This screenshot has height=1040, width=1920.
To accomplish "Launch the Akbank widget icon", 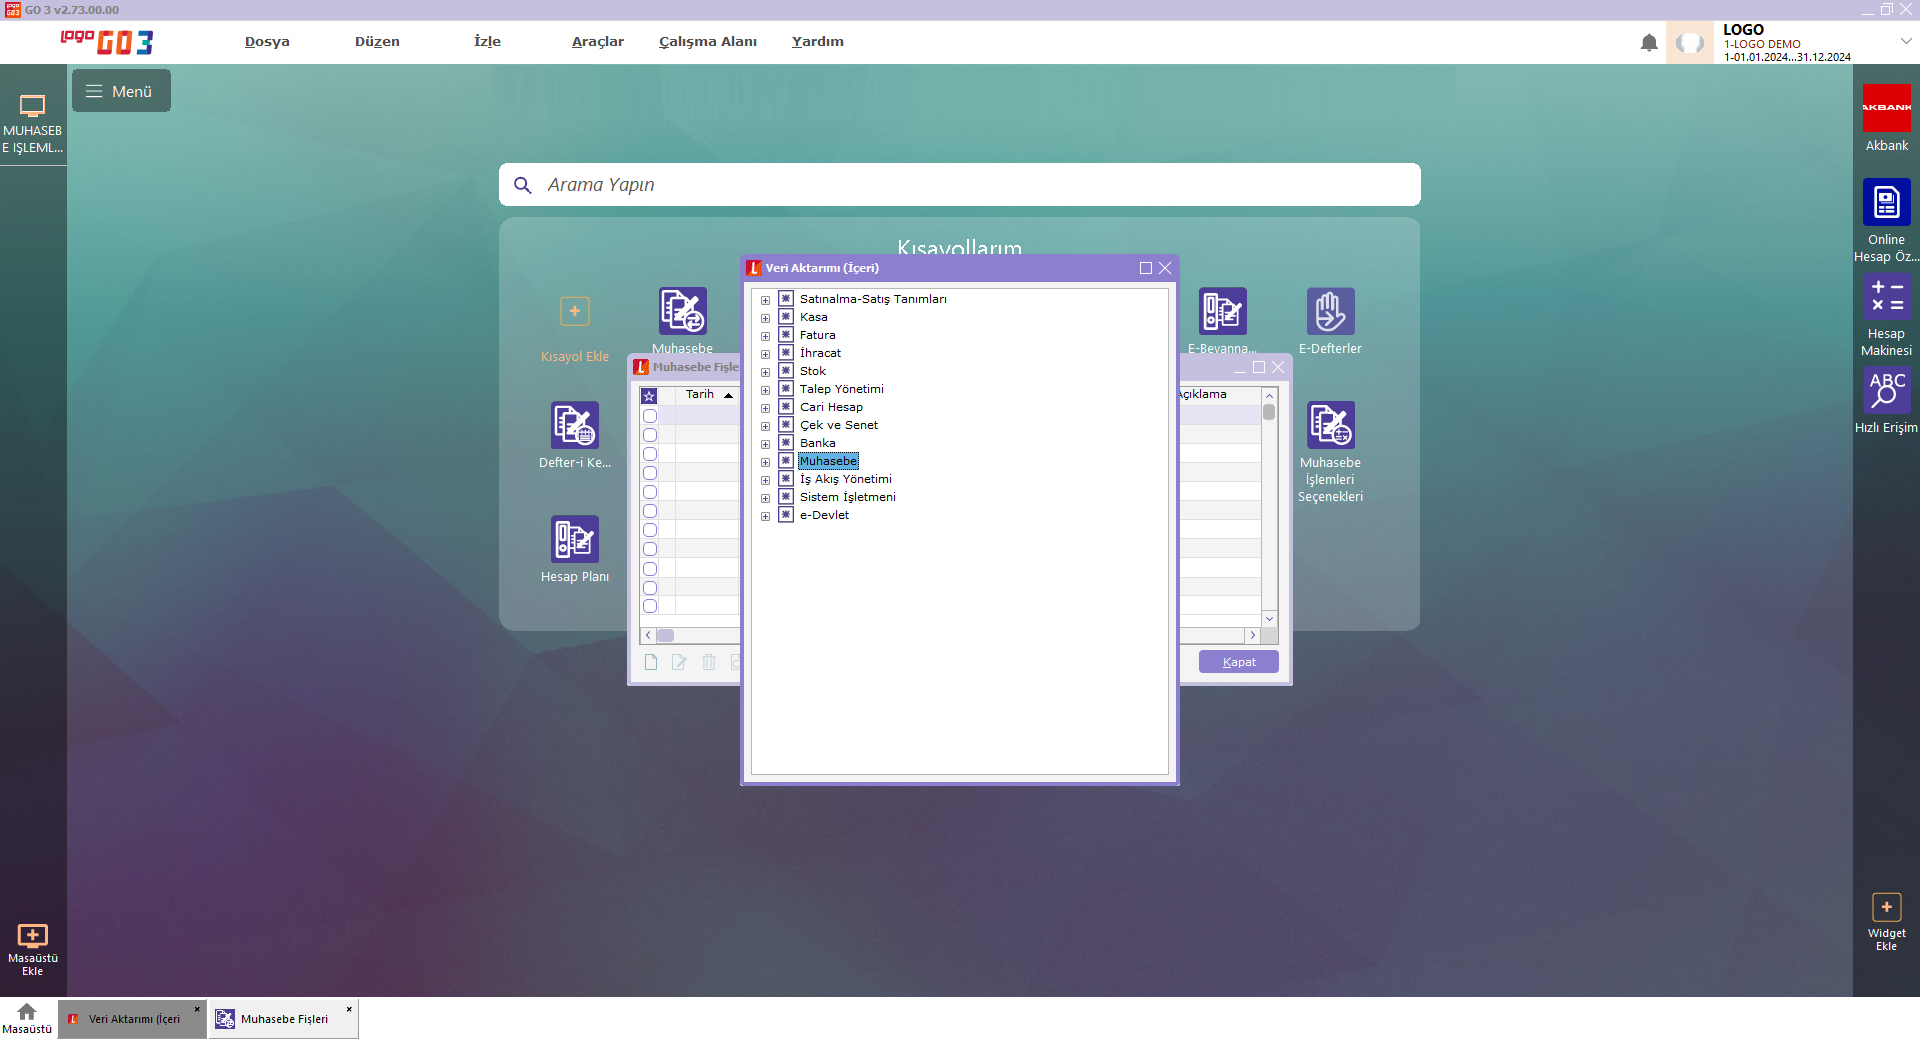I will click(x=1886, y=108).
